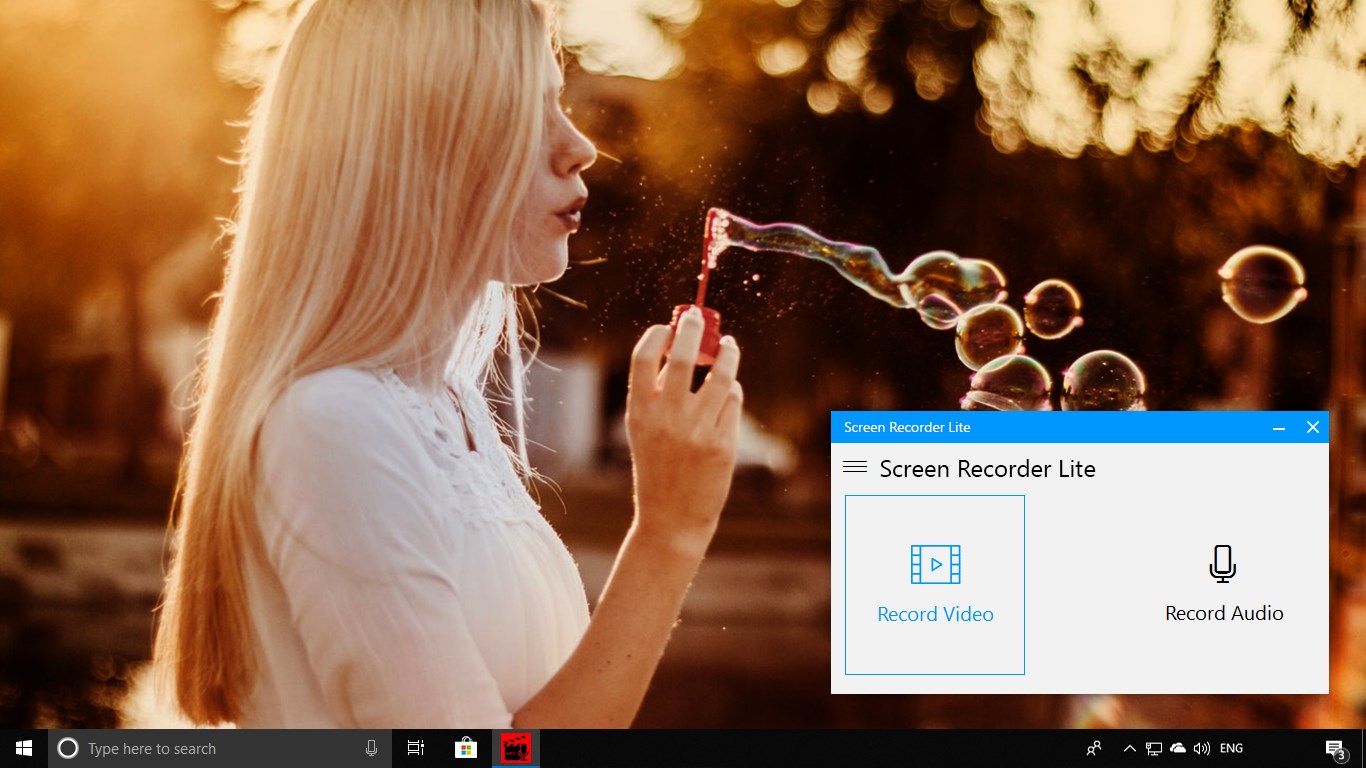Expand hidden system tray icons
Viewport: 1366px width, 768px height.
pyautogui.click(x=1129, y=747)
